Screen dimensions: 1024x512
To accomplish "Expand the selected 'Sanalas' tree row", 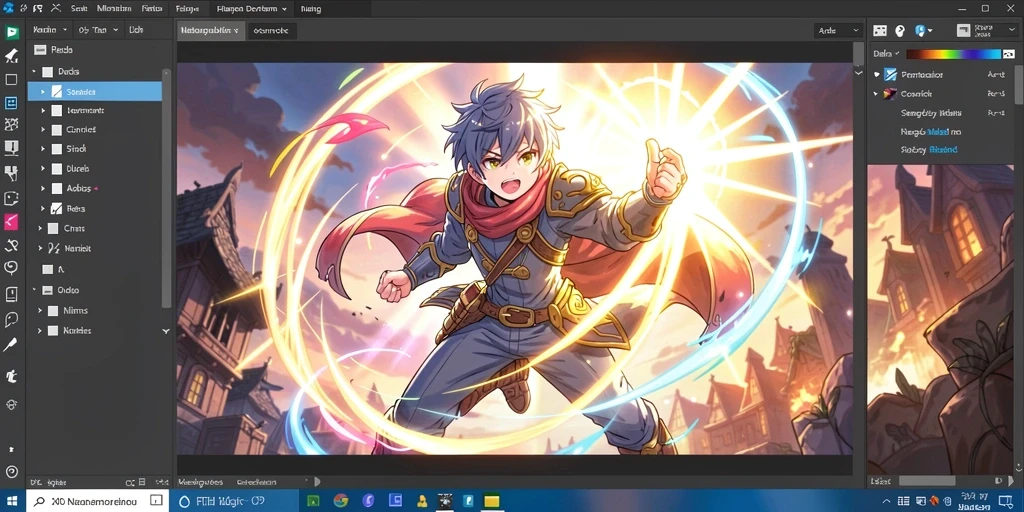I will click(x=43, y=91).
